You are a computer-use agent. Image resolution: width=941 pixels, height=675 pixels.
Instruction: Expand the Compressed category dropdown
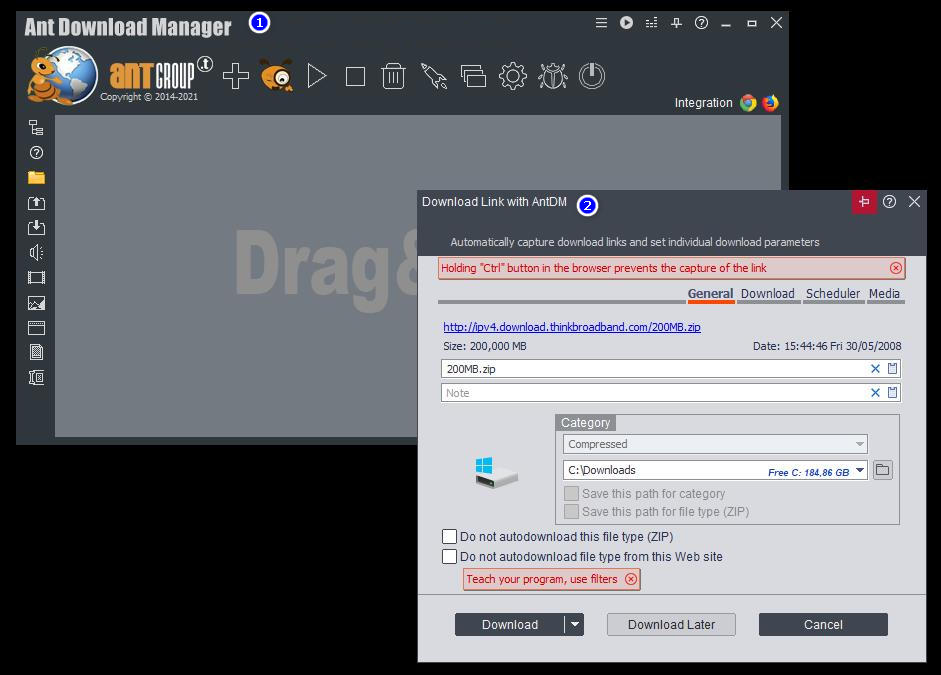click(x=859, y=444)
